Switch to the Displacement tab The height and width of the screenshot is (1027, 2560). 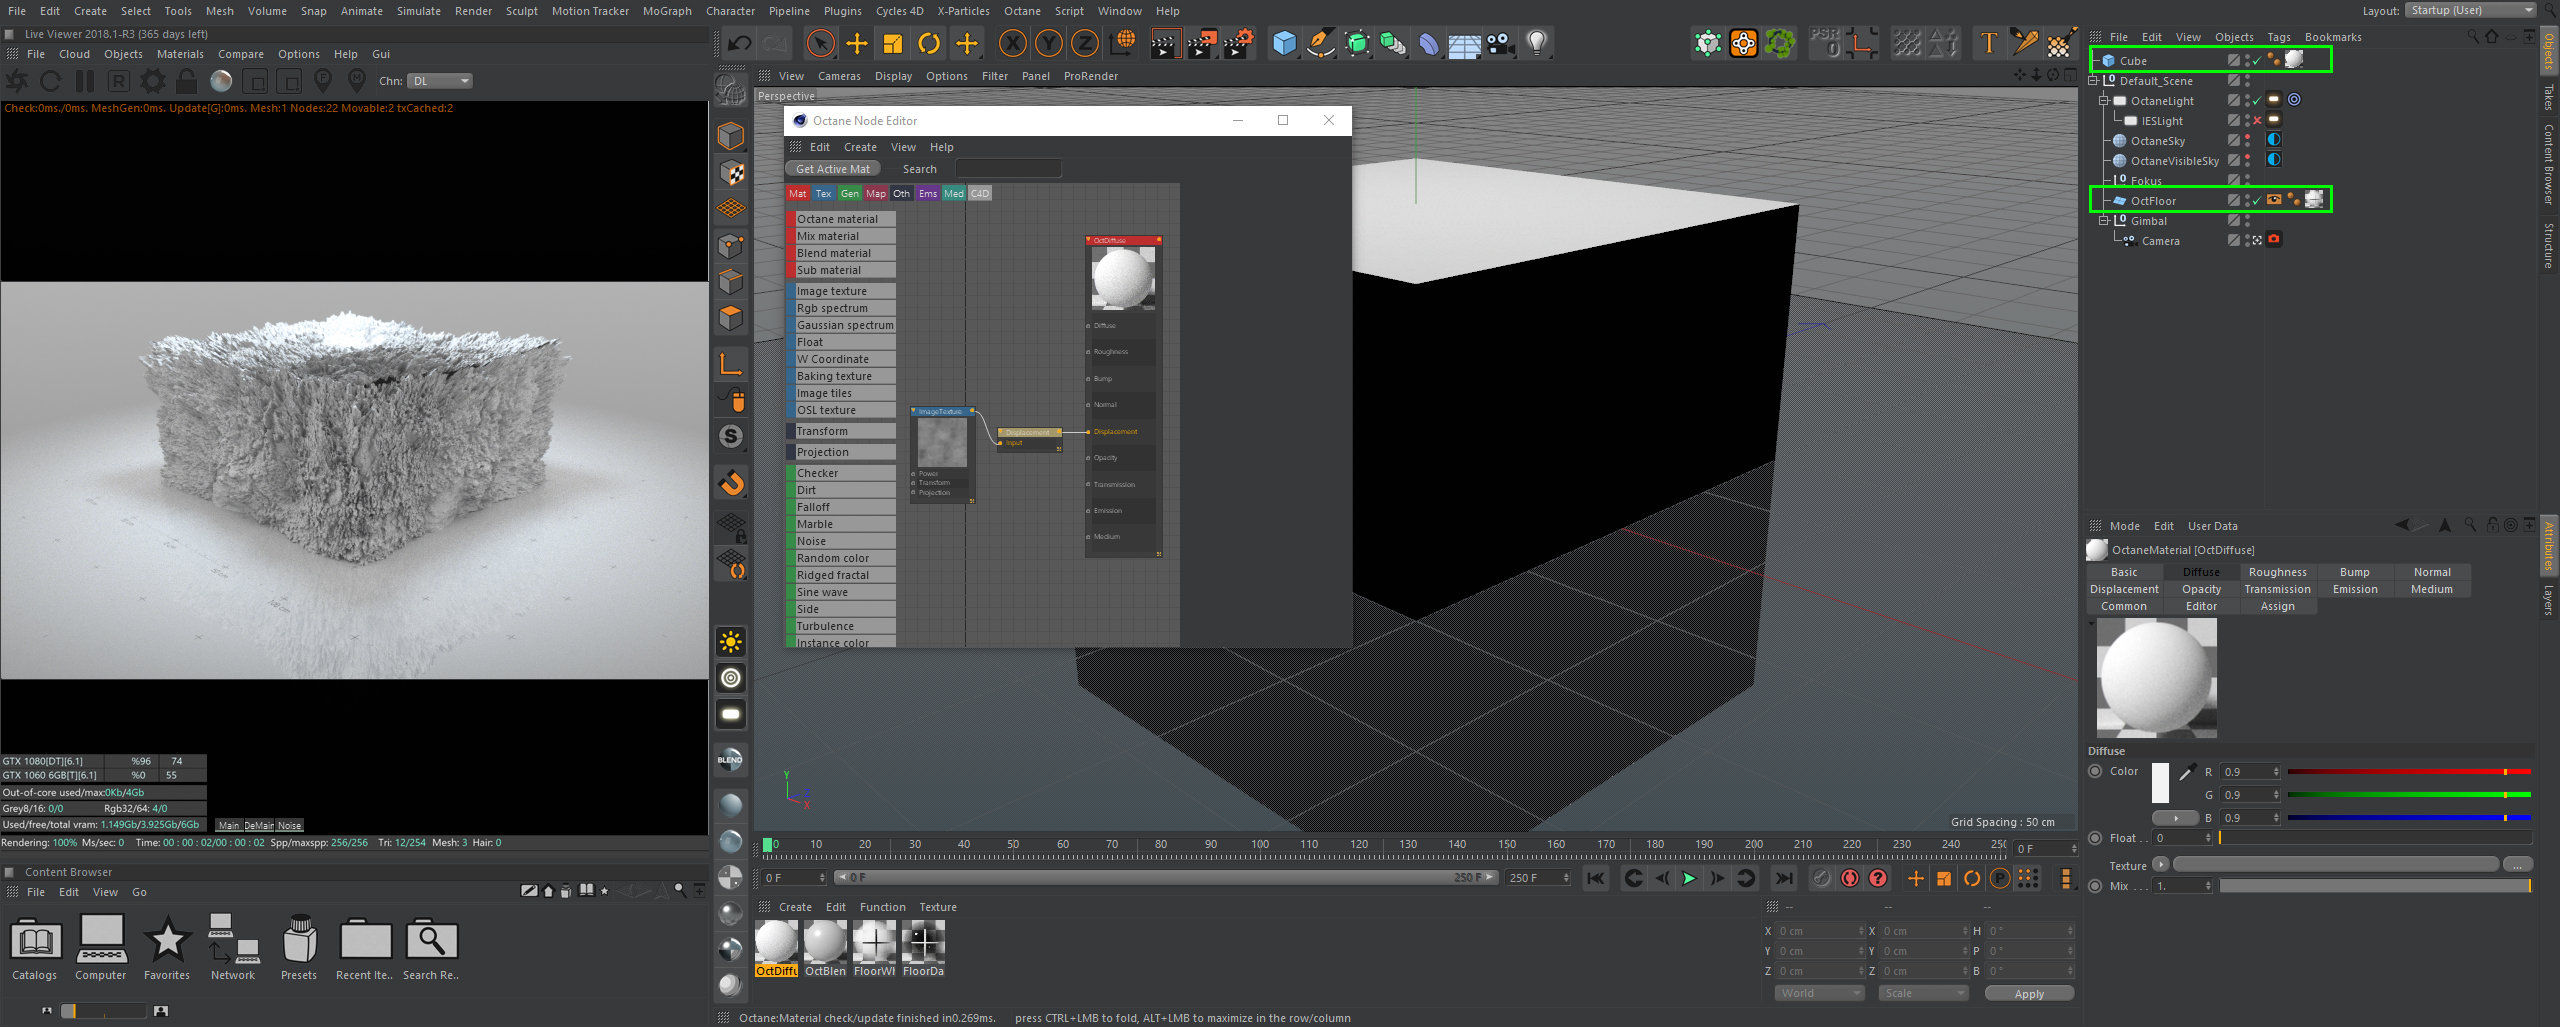(x=2124, y=589)
